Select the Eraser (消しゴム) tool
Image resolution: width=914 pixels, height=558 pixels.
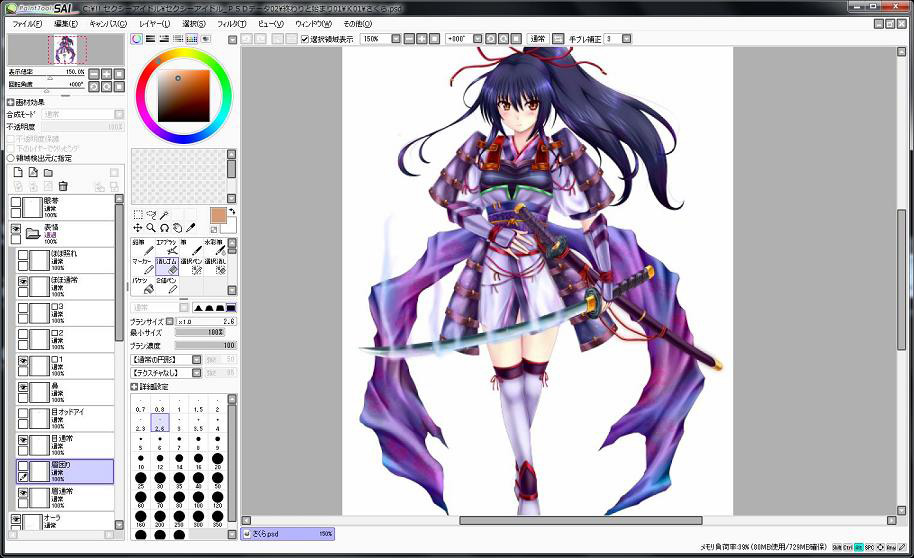[167, 266]
